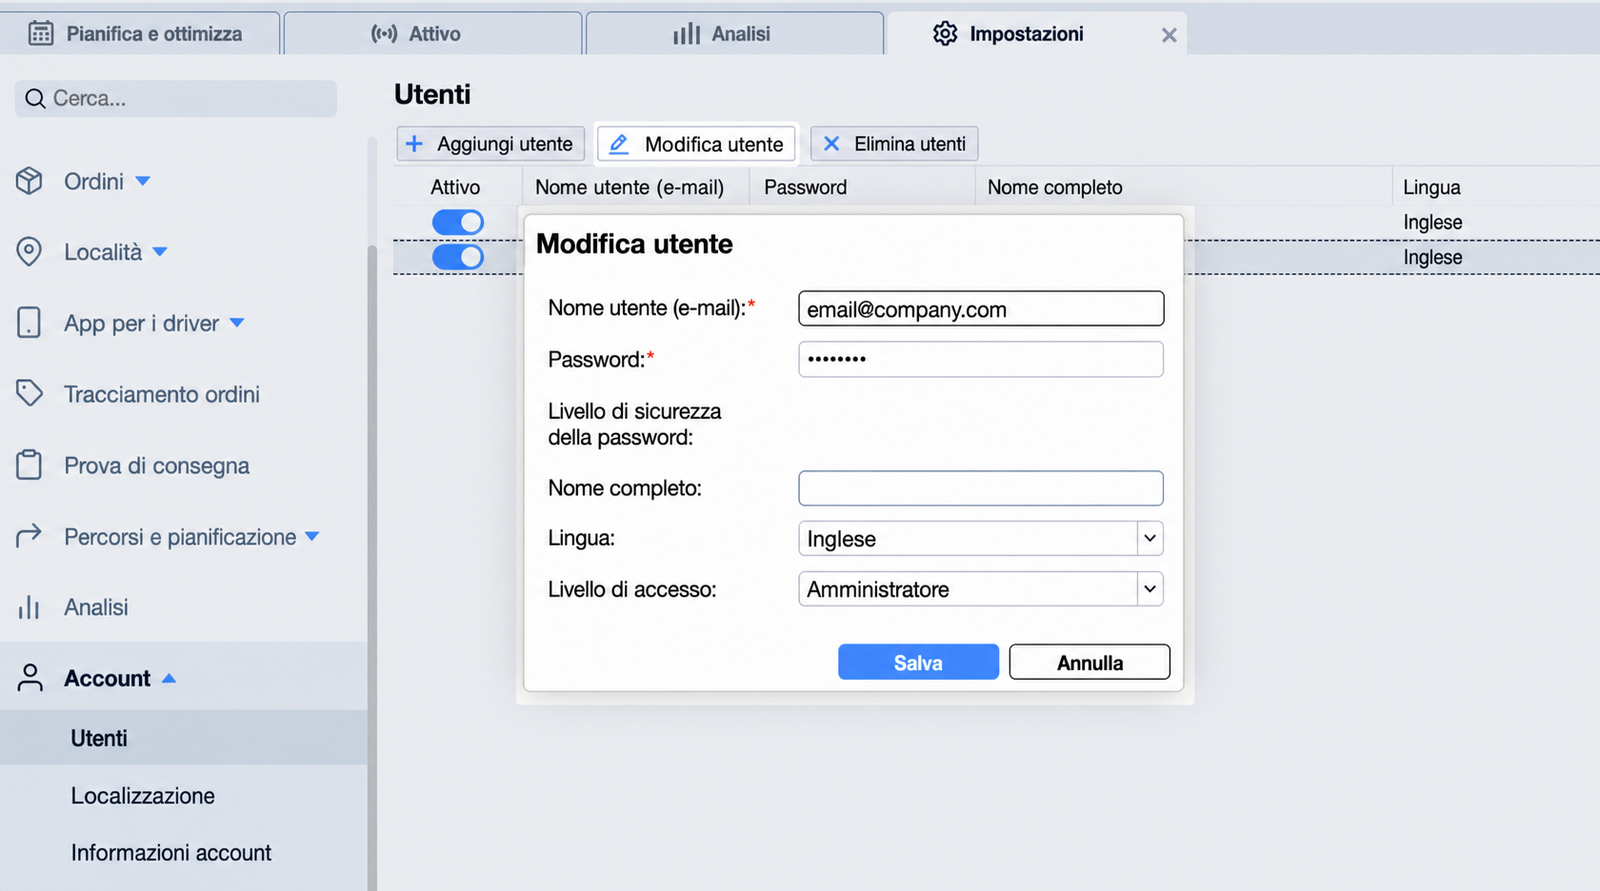This screenshot has width=1600, height=891.
Task: Click the gear icon in Impostazioni tab
Action: (945, 33)
